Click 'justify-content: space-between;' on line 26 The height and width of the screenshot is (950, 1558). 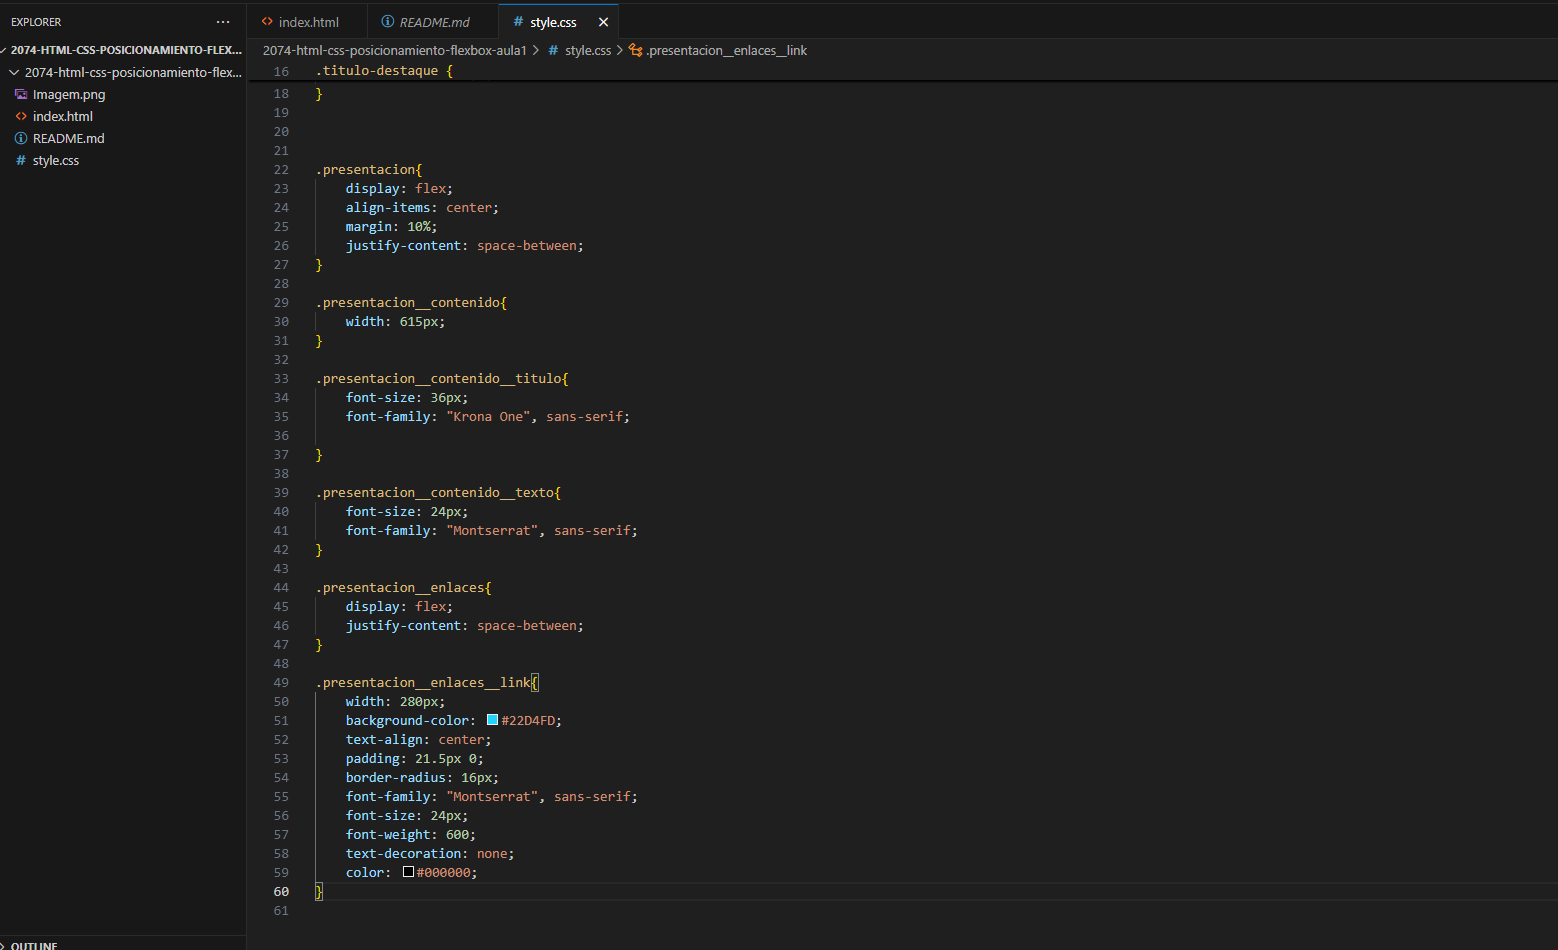(464, 246)
